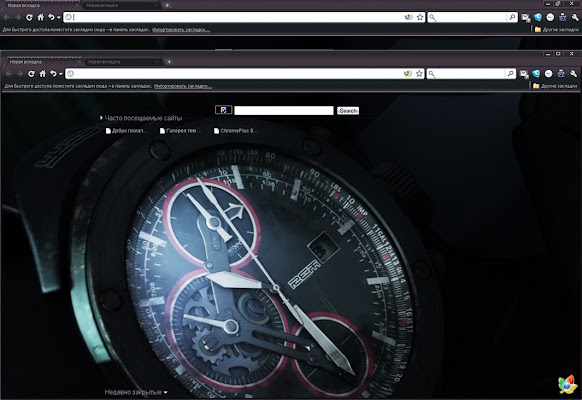The width and height of the screenshot is (582, 400).
Task: Close the second tab in rear window
Action: [x=156, y=5]
